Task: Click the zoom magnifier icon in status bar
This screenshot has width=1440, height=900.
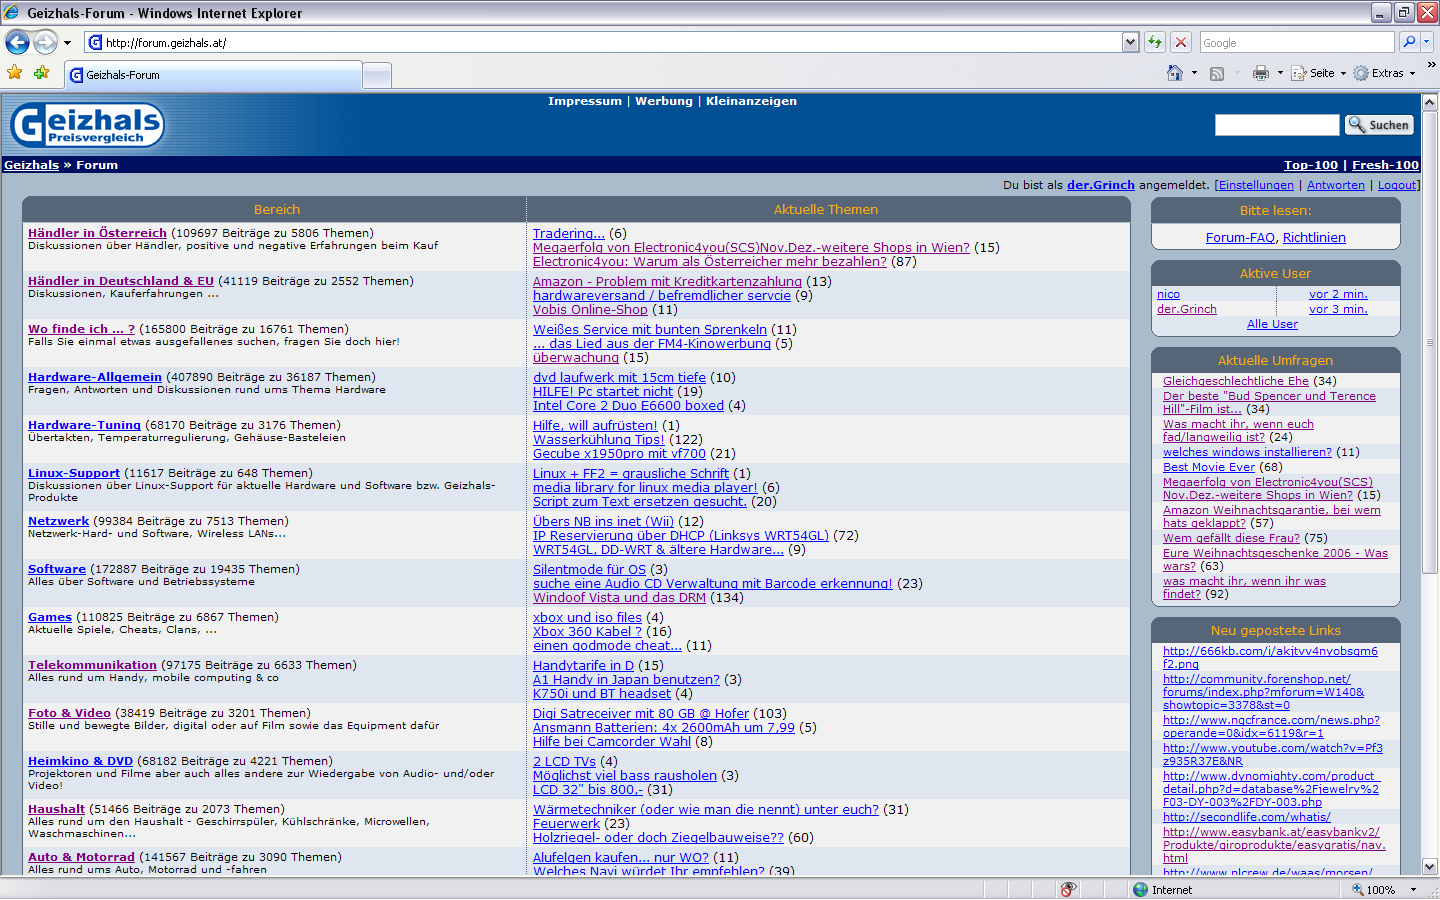Action: tap(1358, 889)
